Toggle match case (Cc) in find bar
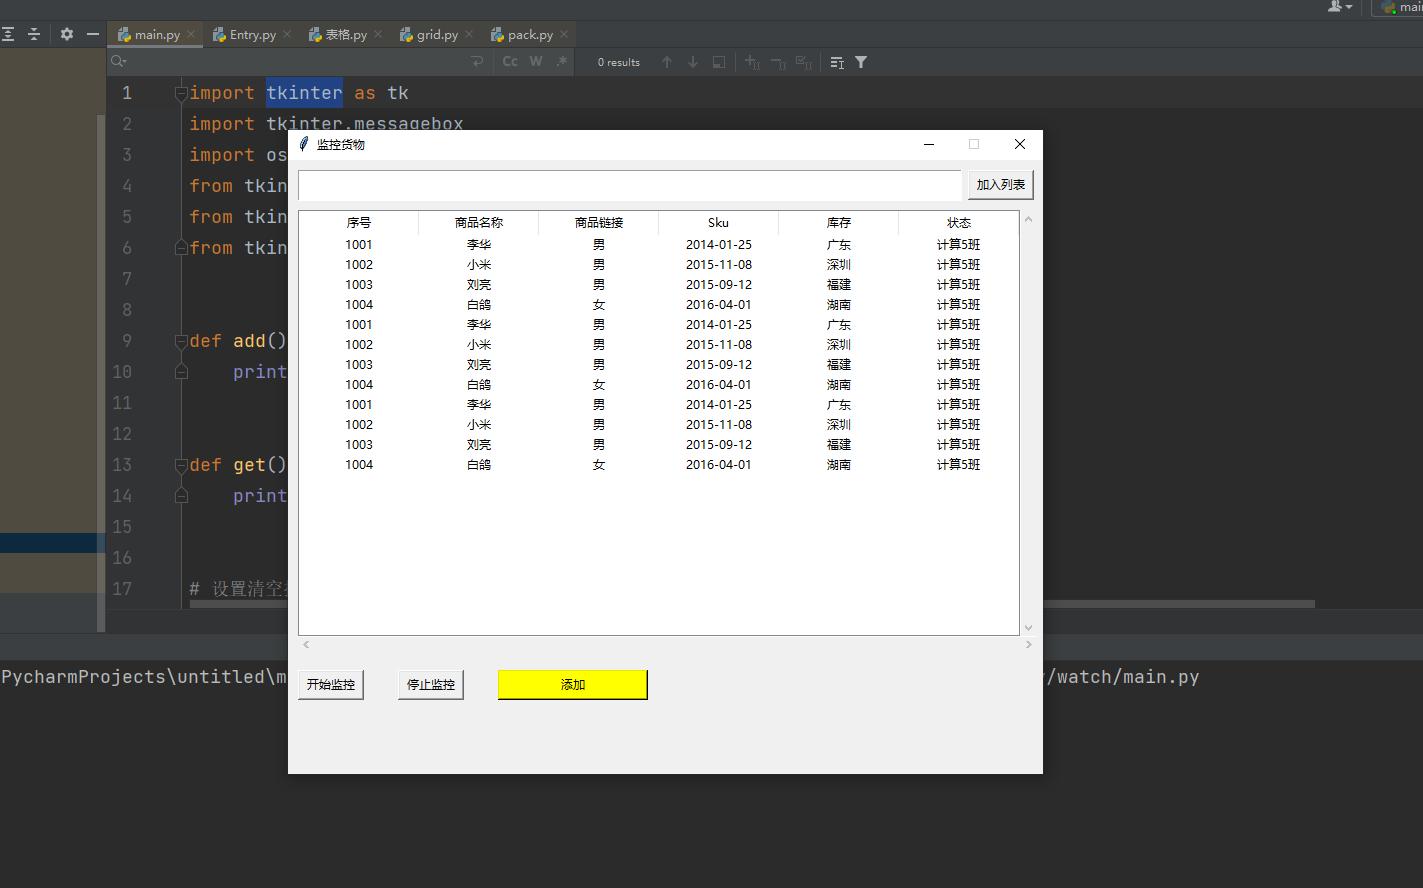The width and height of the screenshot is (1423, 888). (510, 62)
